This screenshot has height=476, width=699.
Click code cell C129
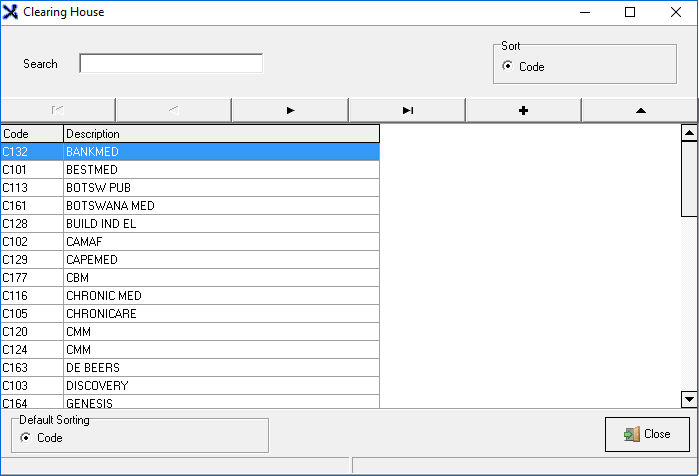pos(32,259)
